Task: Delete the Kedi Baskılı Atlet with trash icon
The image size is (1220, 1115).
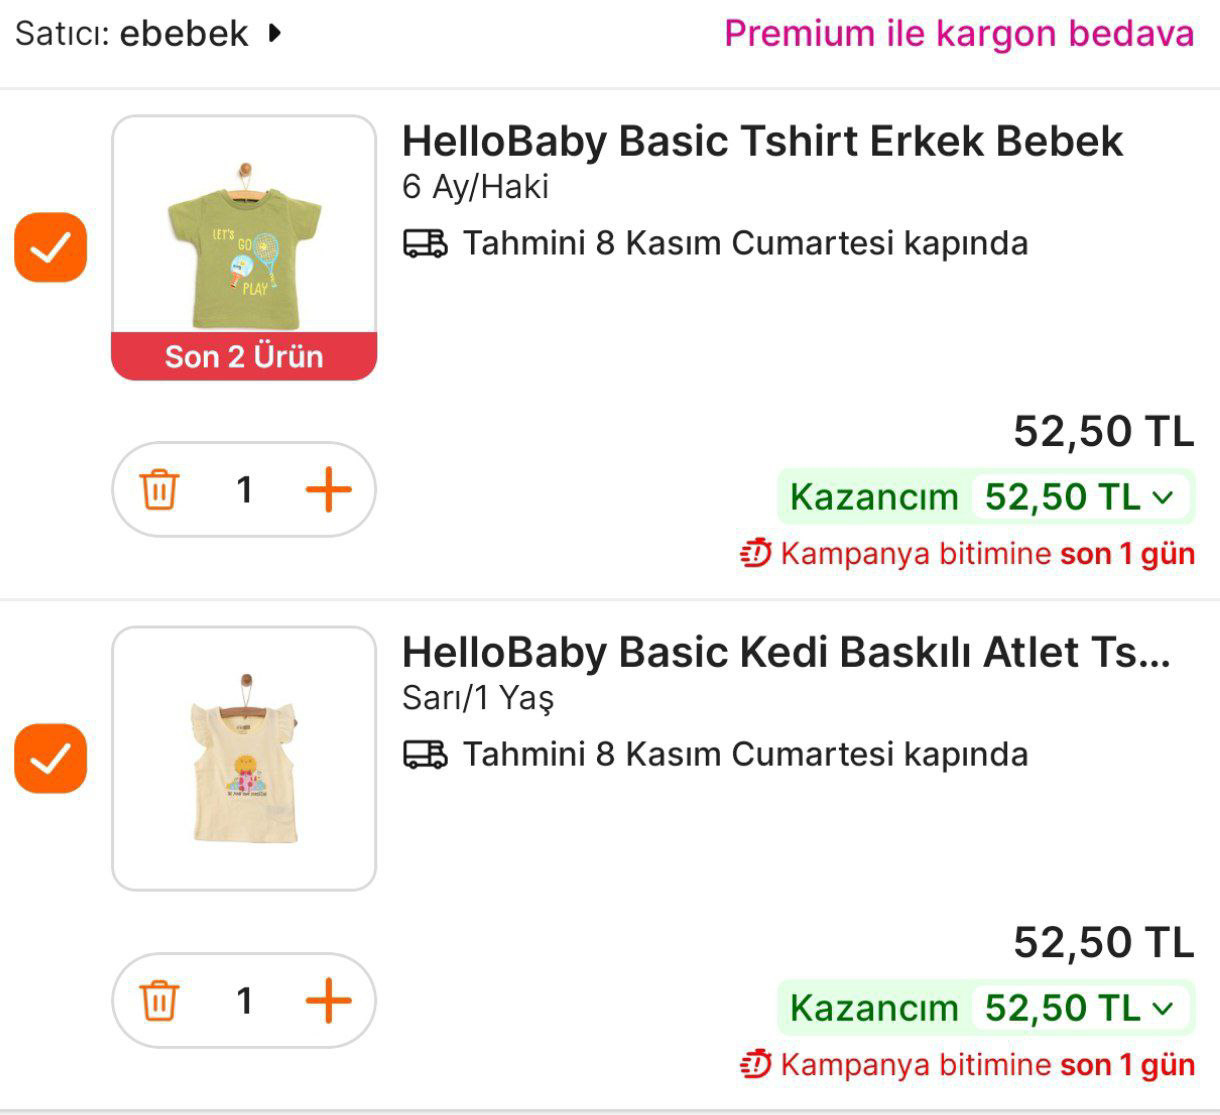Action: pos(159,1000)
